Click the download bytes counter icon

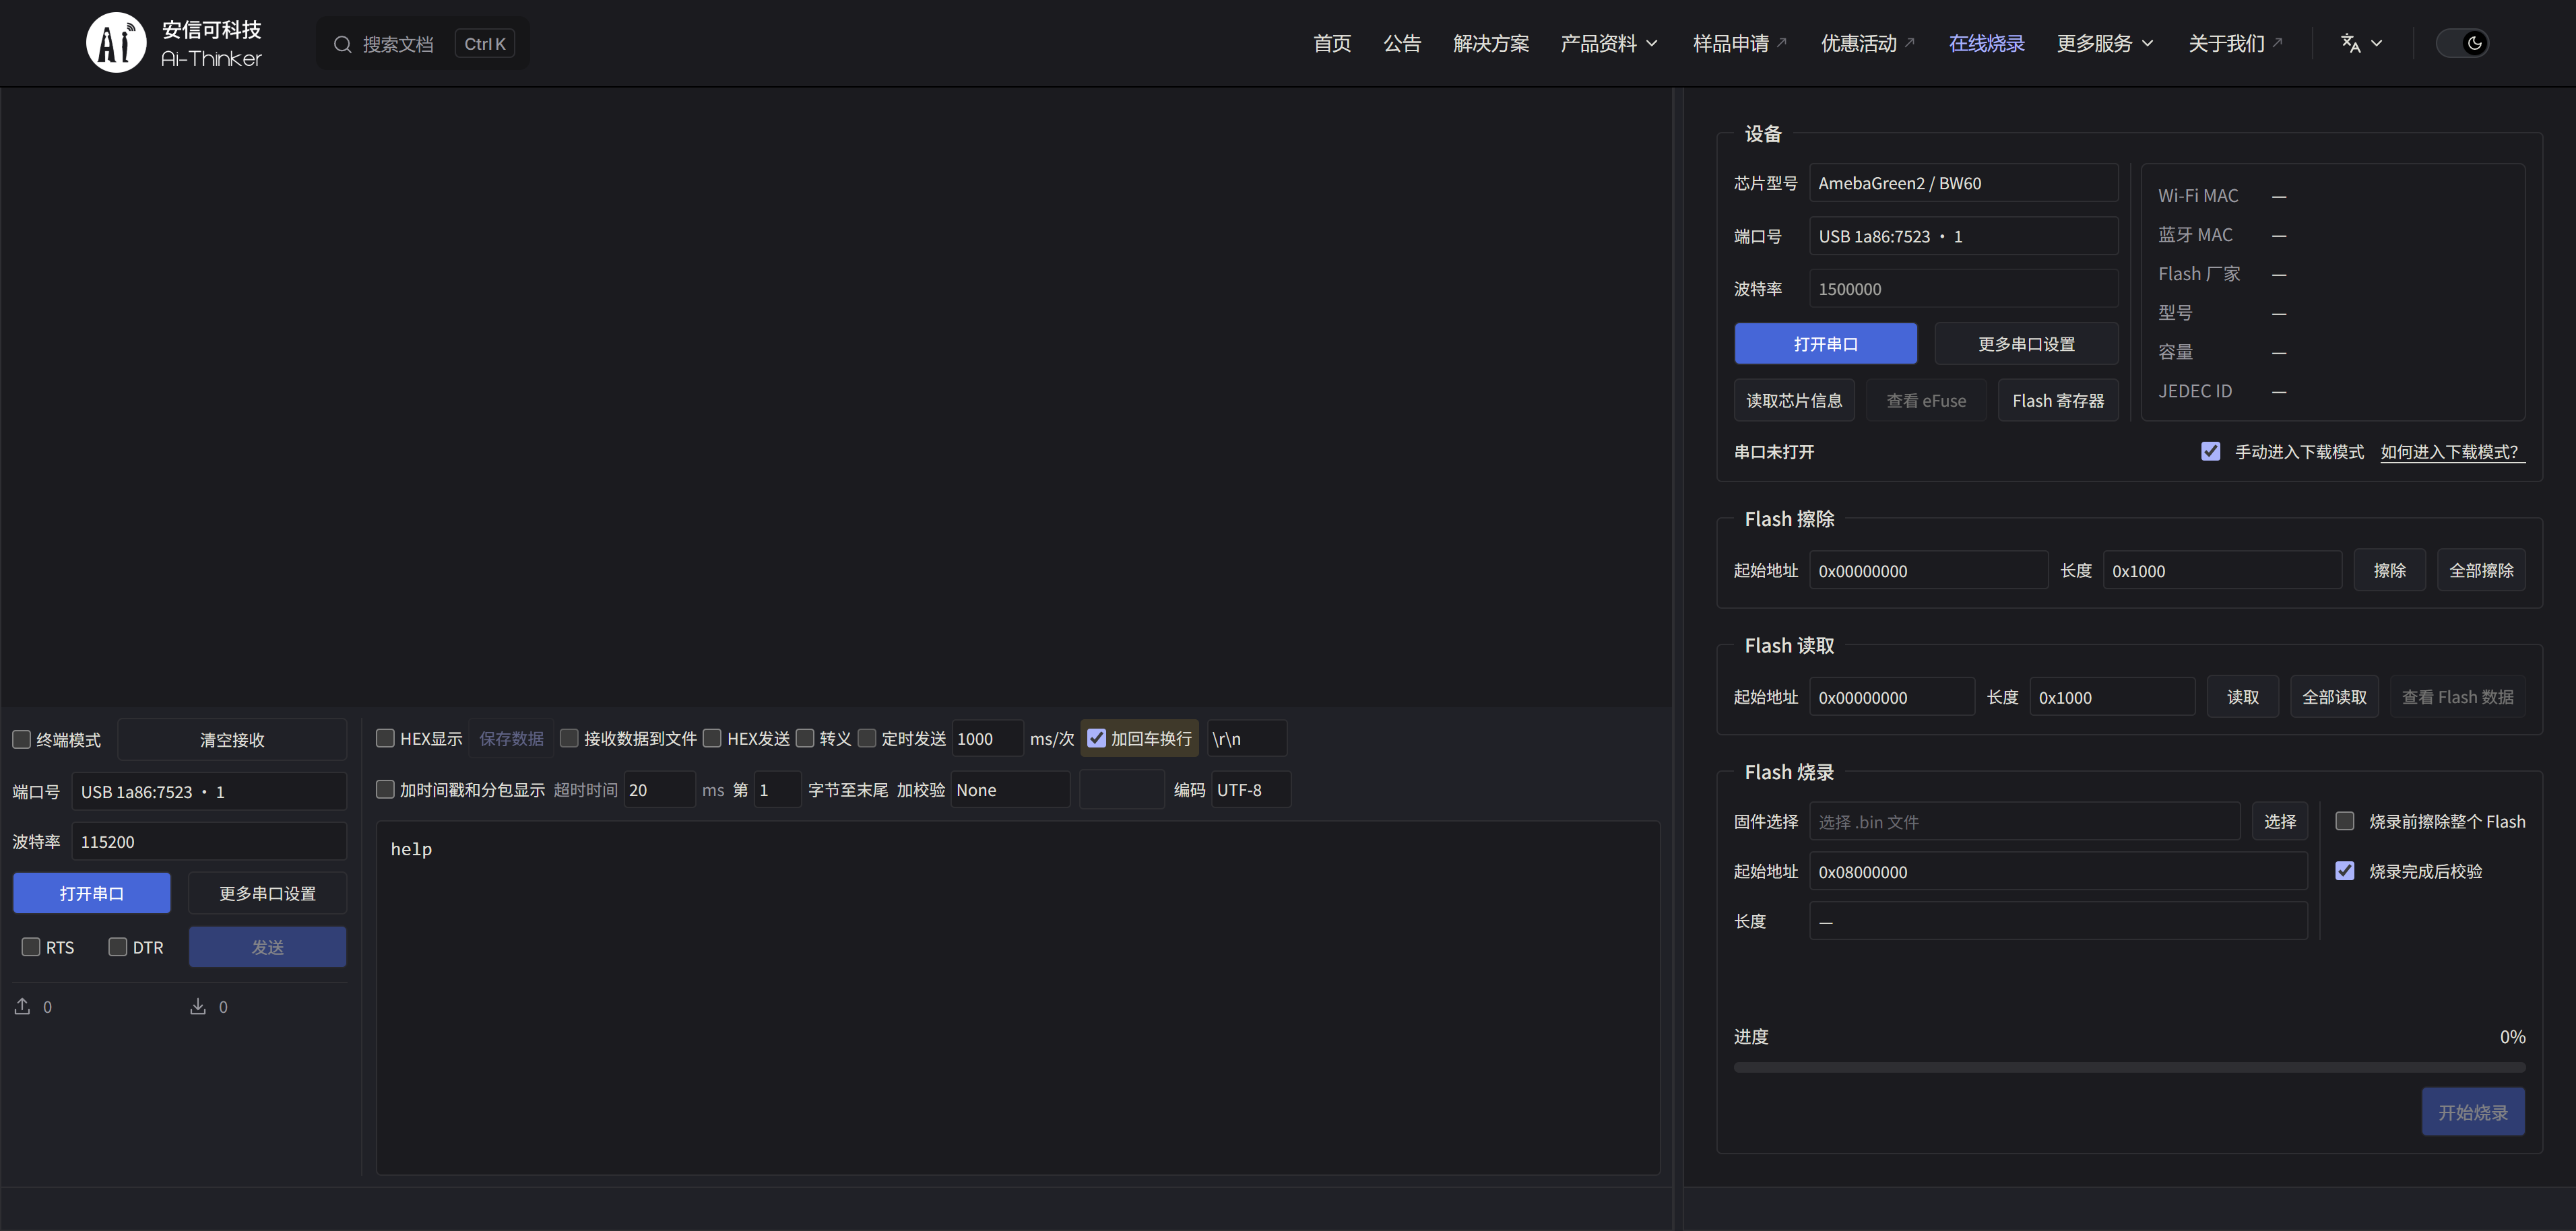tap(198, 1006)
